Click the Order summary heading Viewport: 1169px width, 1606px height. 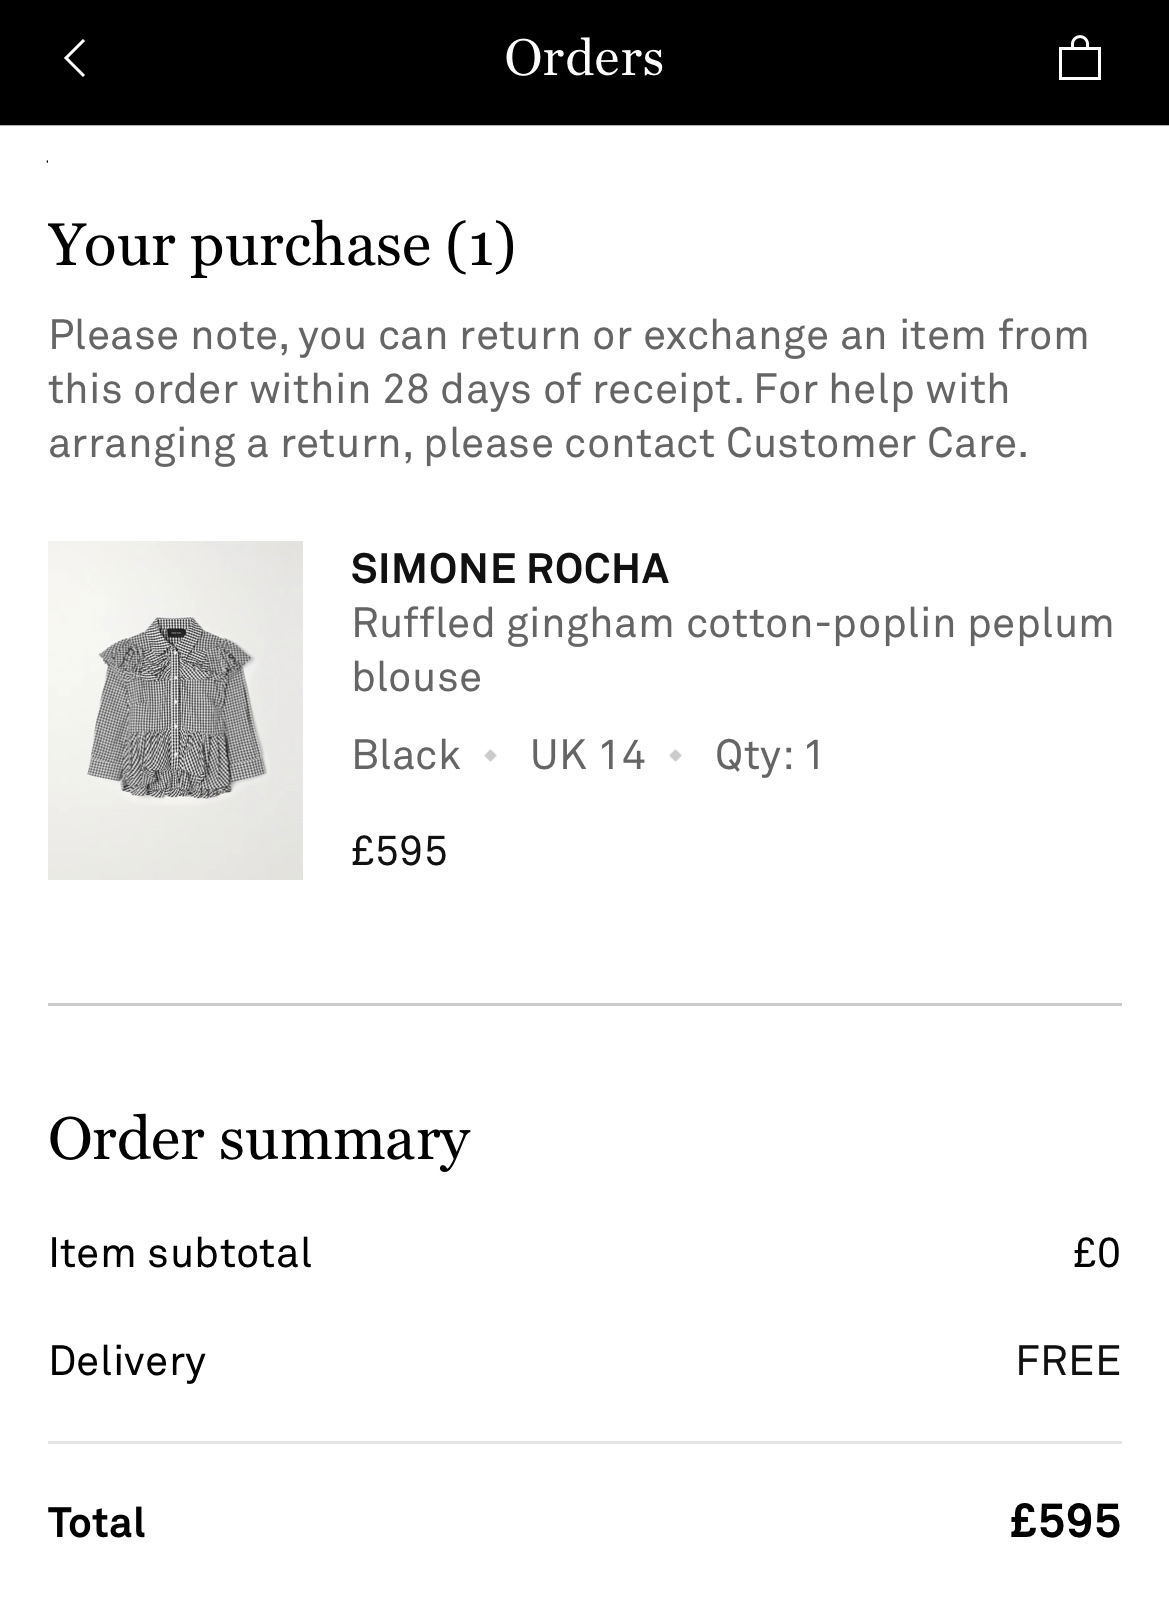(x=259, y=1139)
